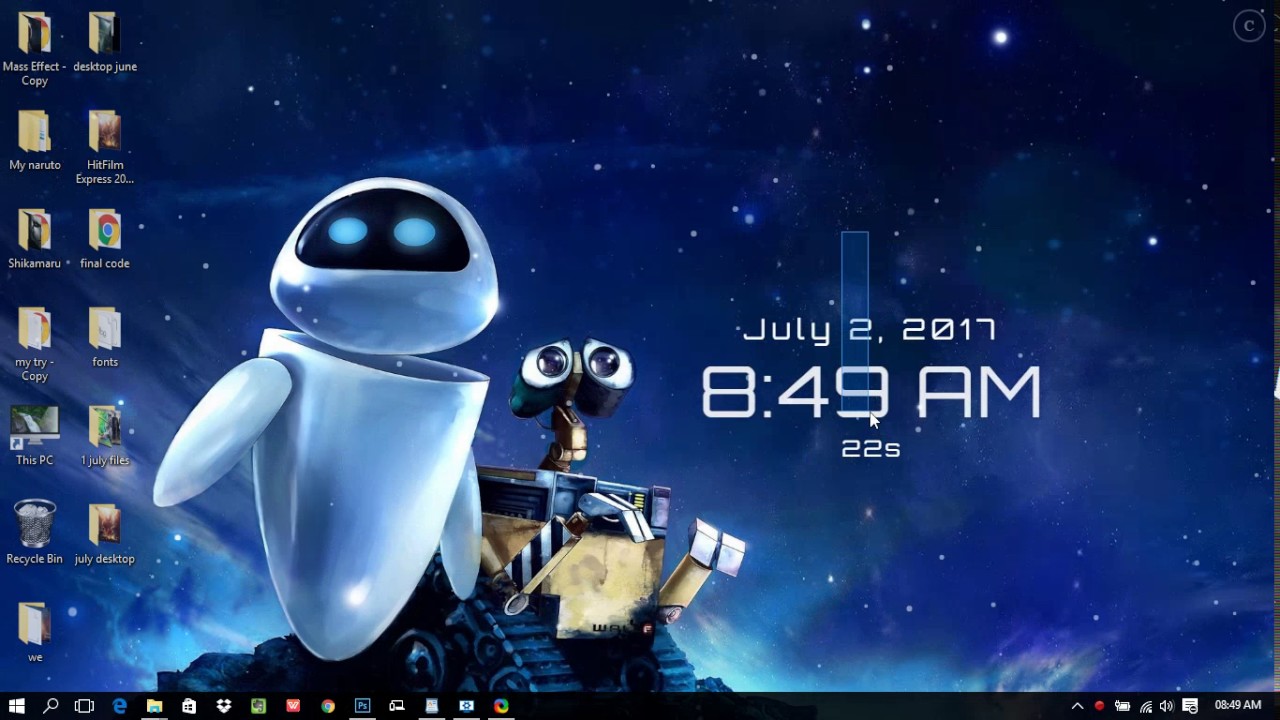Select the Mass Effect - Copy folder
The height and width of the screenshot is (720, 1280).
tap(34, 50)
